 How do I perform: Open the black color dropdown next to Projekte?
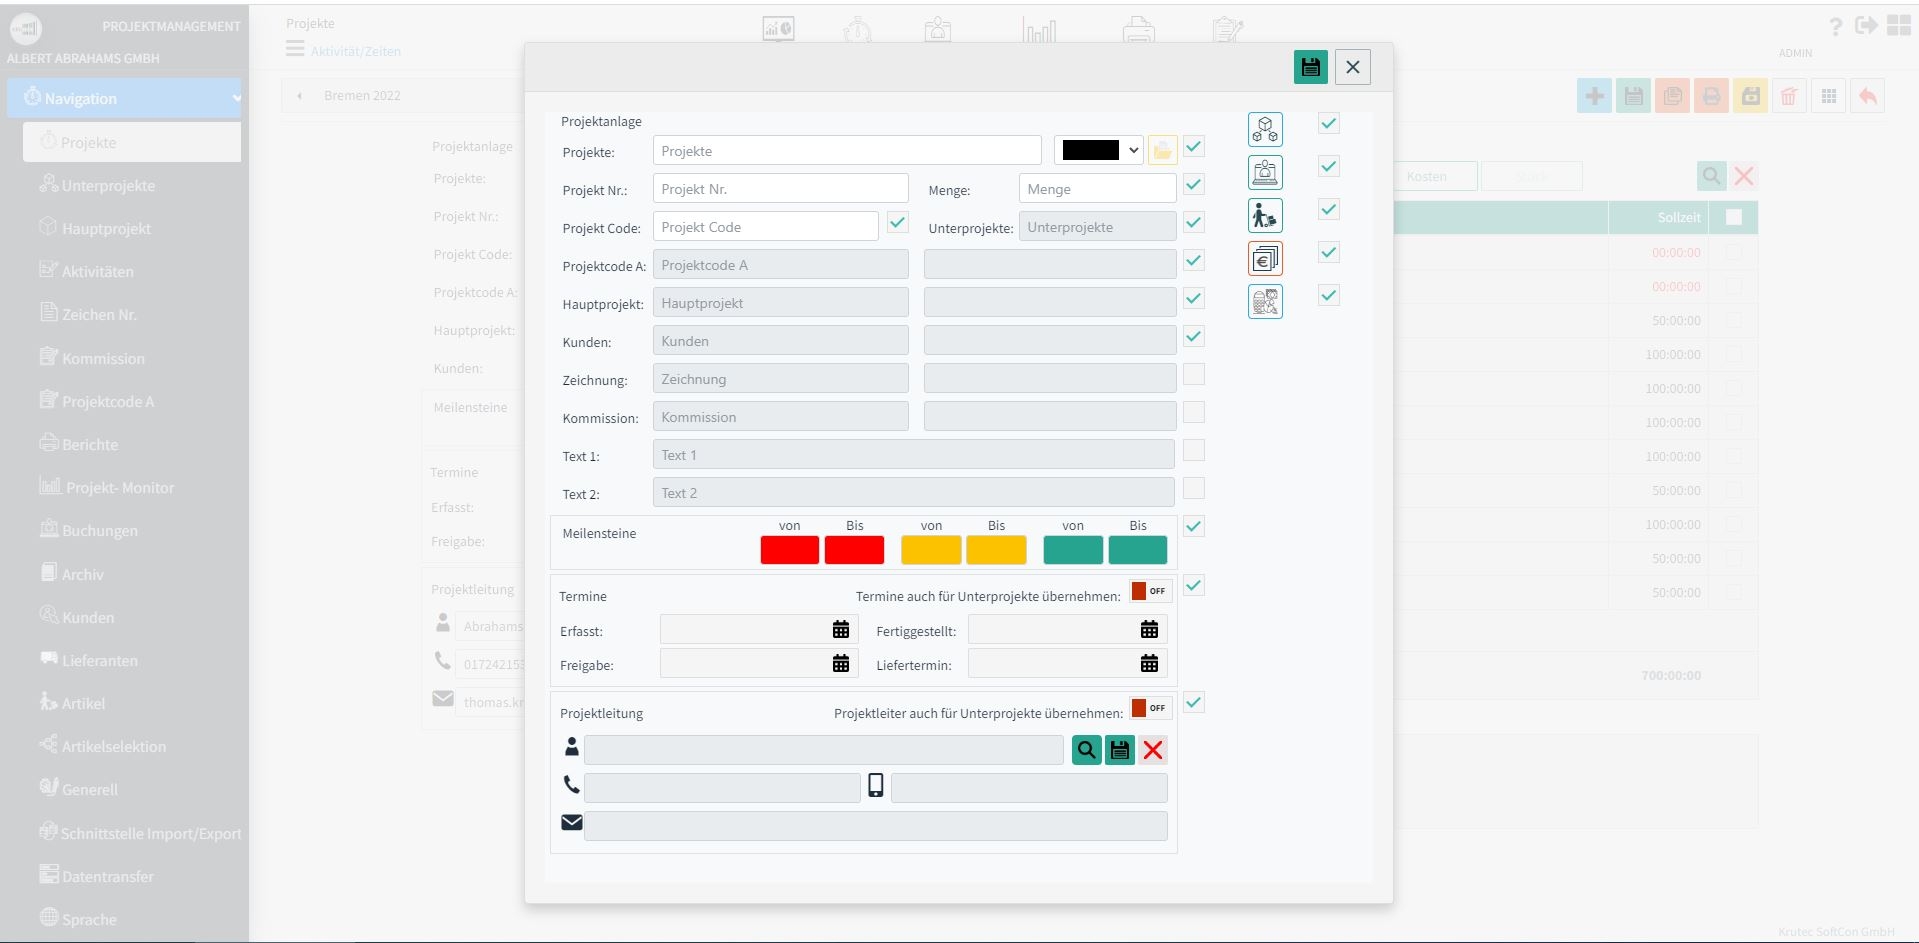(x=1099, y=150)
